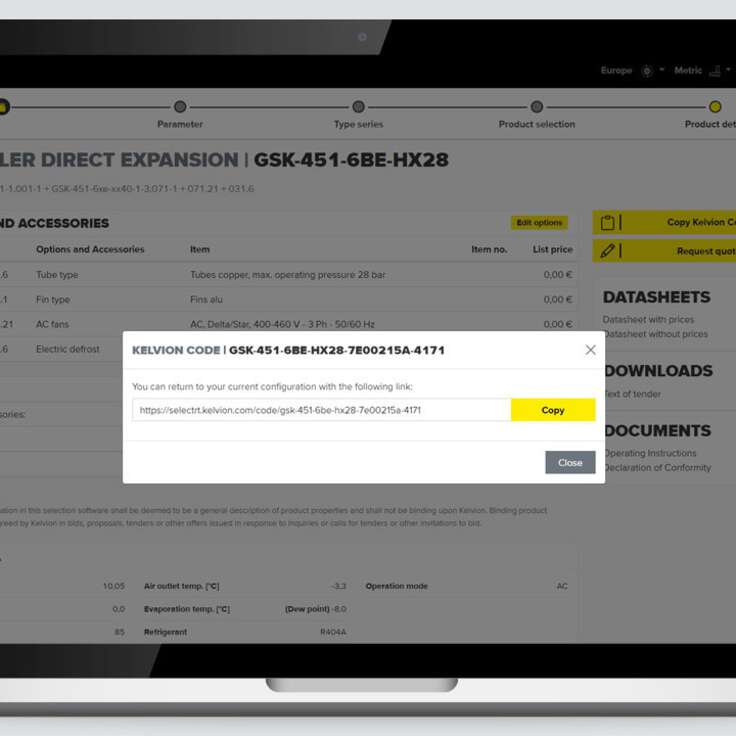Open the Europe region dropdown

point(632,70)
